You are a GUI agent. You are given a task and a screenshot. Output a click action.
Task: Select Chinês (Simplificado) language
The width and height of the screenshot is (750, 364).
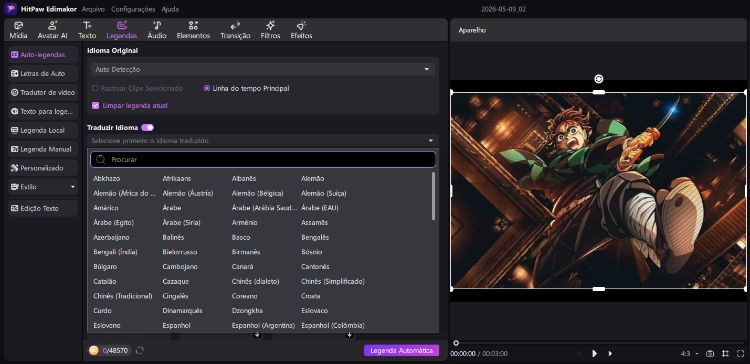[x=333, y=281]
